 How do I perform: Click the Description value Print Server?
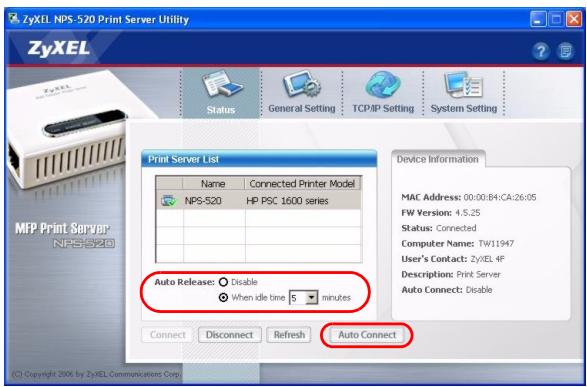tap(478, 274)
